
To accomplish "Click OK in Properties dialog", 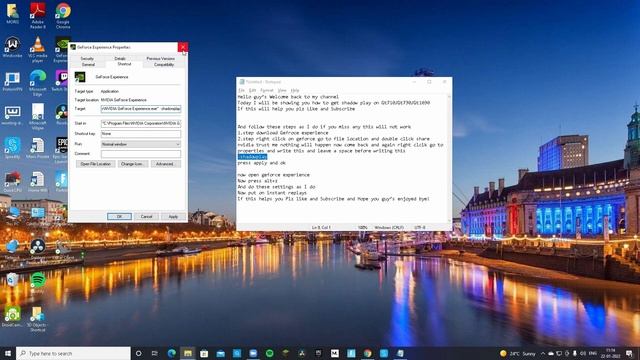I will pos(119,216).
